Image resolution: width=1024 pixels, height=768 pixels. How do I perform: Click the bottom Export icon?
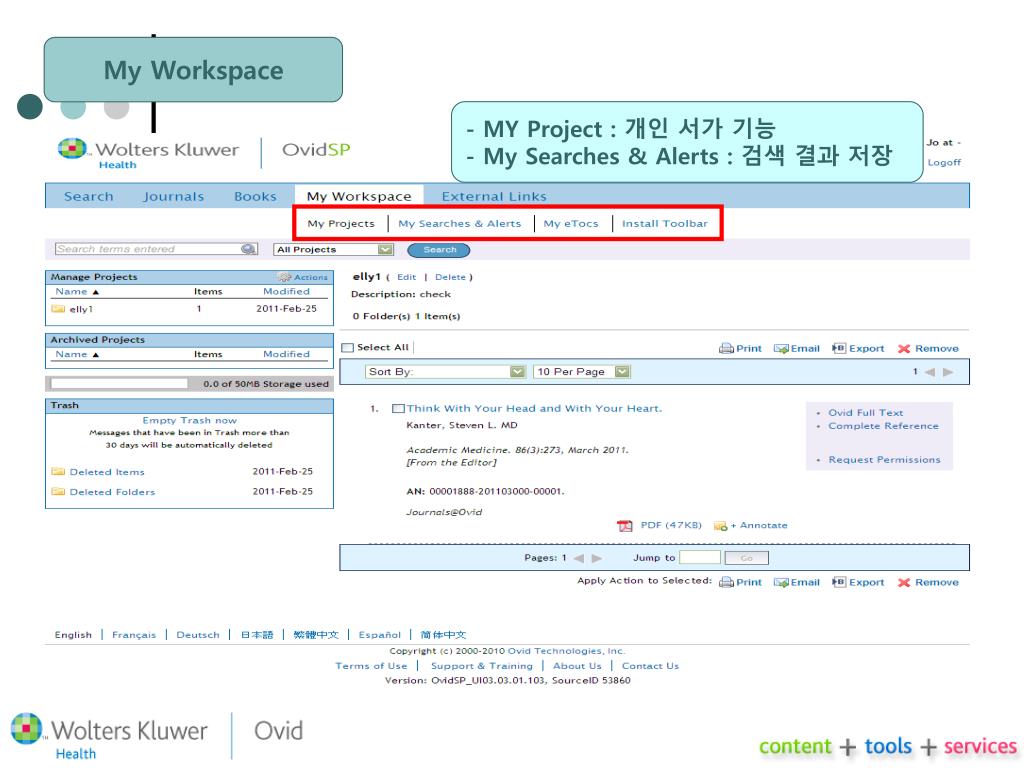point(839,582)
